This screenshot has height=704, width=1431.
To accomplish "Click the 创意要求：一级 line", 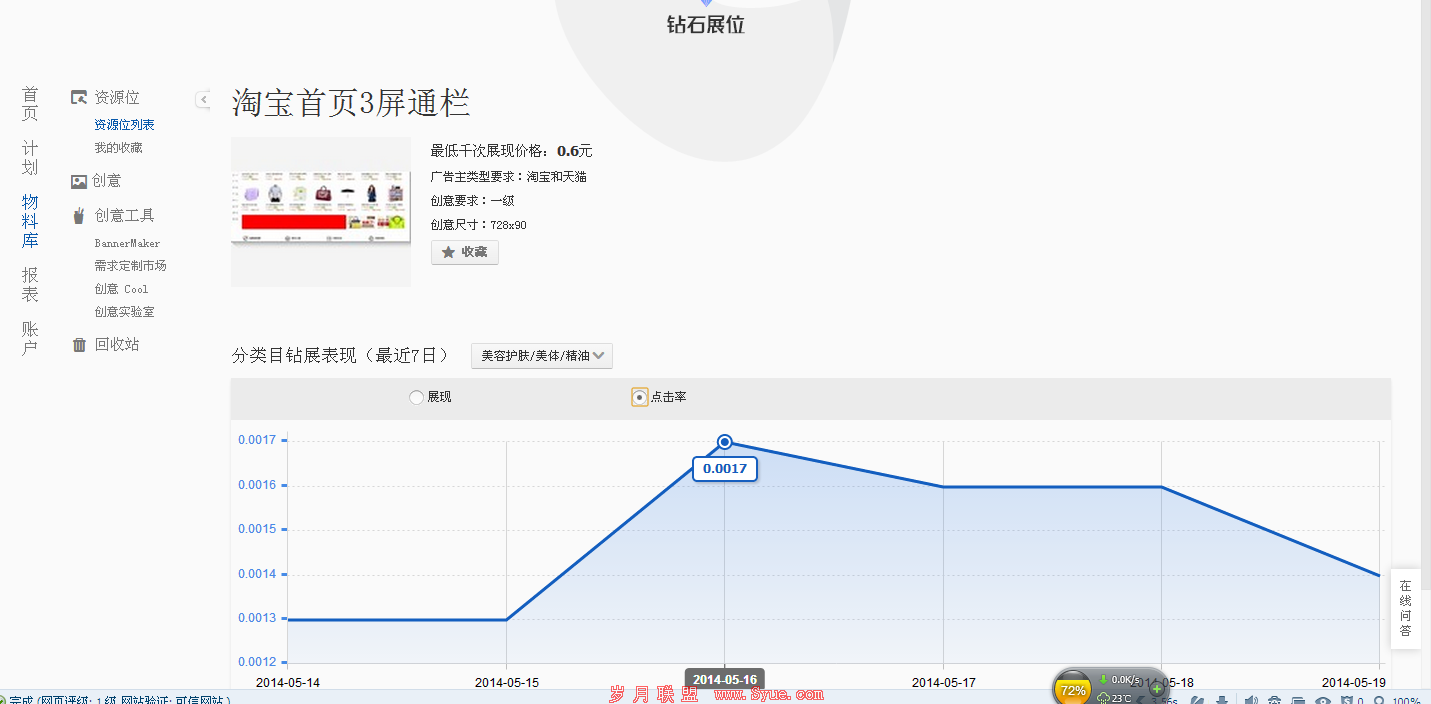I will coord(473,201).
